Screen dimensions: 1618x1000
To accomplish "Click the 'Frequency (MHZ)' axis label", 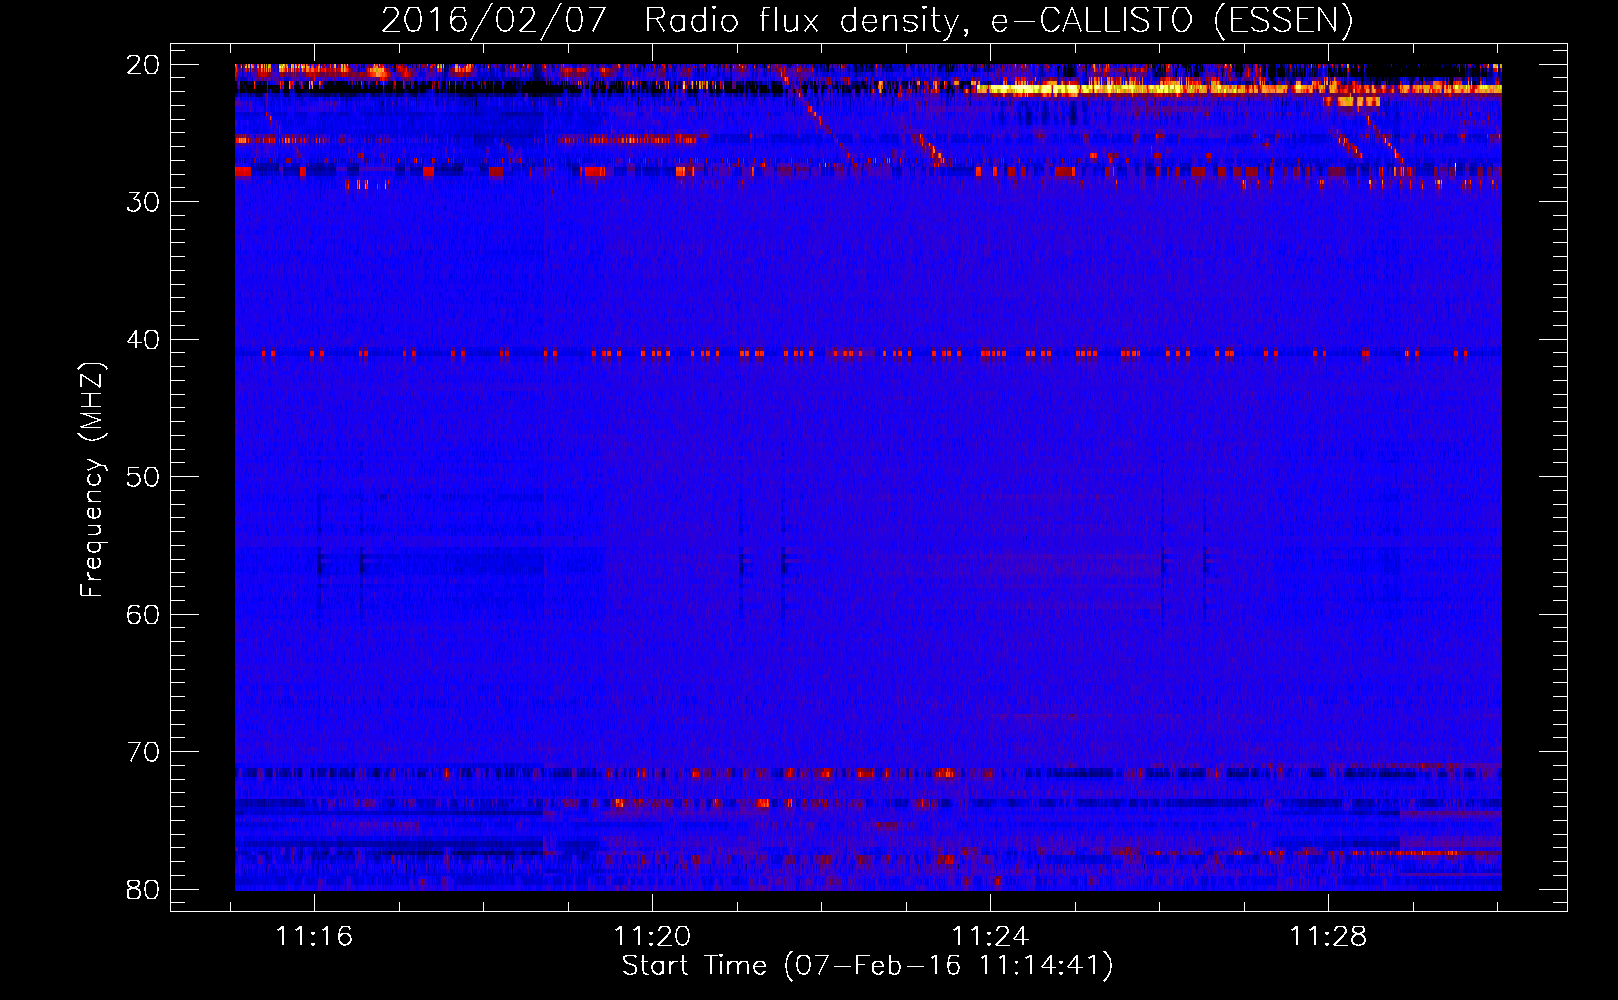I will [x=92, y=480].
